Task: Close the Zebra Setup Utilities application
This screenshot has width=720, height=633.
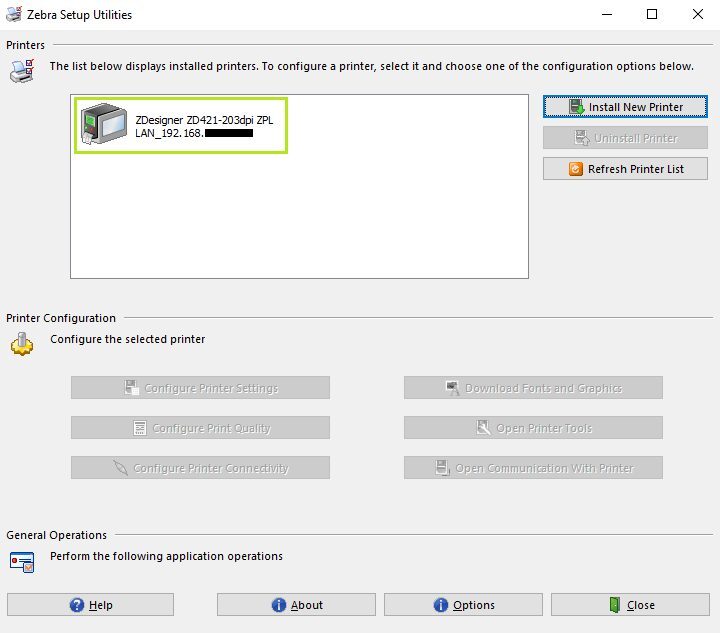Action: click(630, 605)
